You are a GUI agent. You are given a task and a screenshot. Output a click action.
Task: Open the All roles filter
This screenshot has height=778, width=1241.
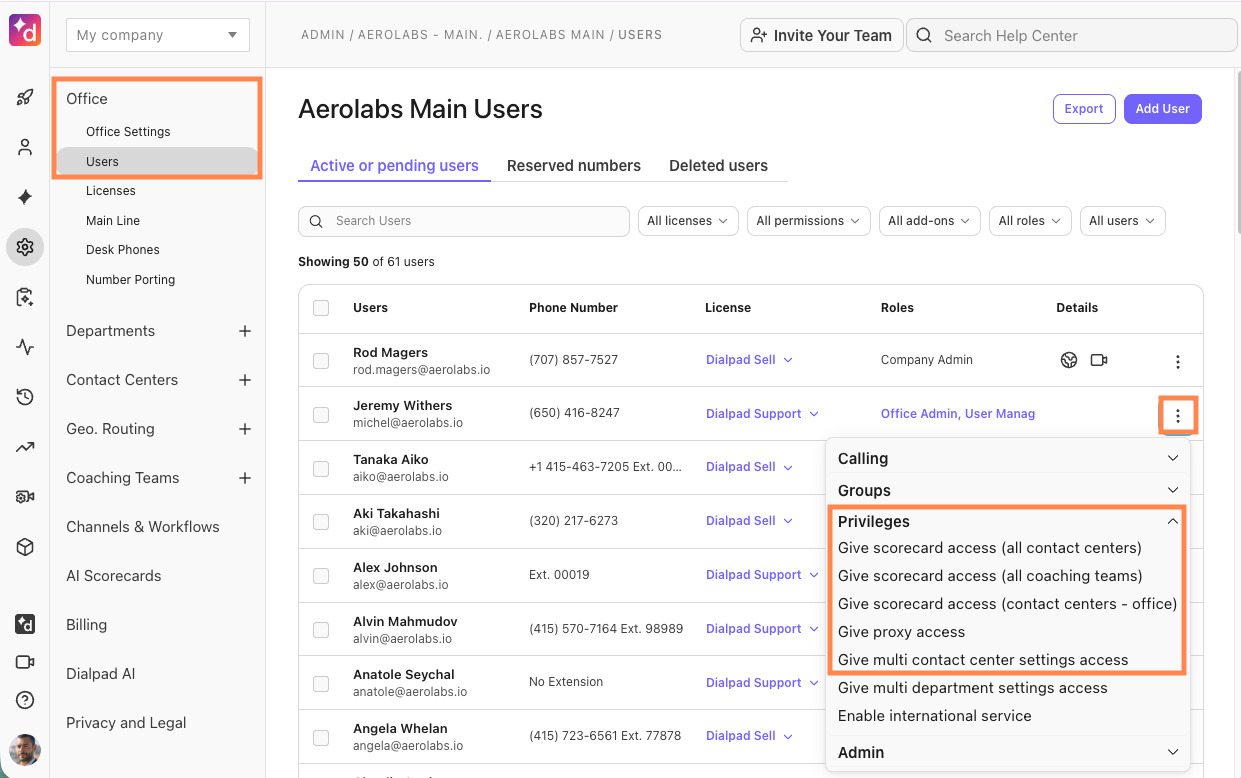[x=1030, y=221]
